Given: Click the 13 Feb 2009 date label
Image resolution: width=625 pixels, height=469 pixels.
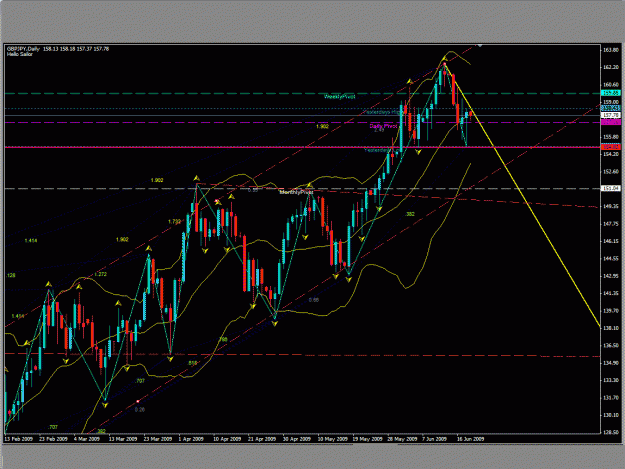Looking at the screenshot, I should tap(19, 439).
